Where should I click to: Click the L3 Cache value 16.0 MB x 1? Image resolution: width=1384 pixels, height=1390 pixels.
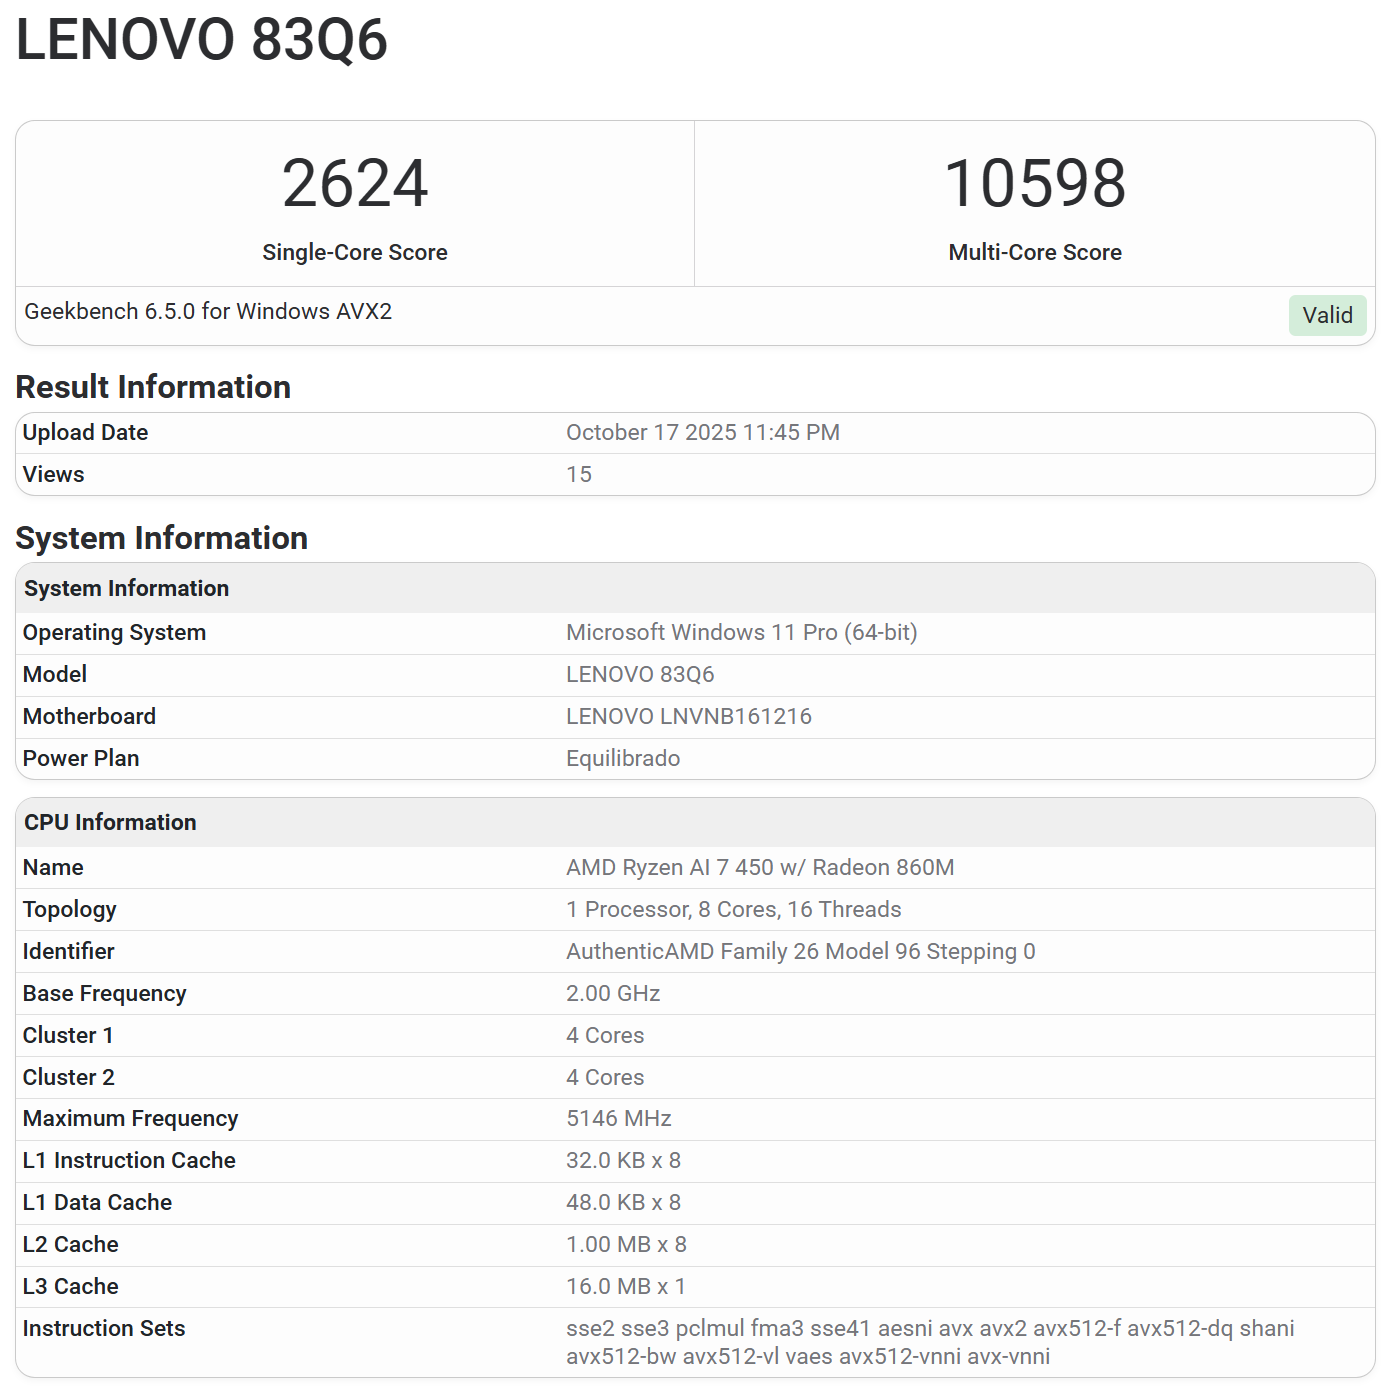(625, 1286)
